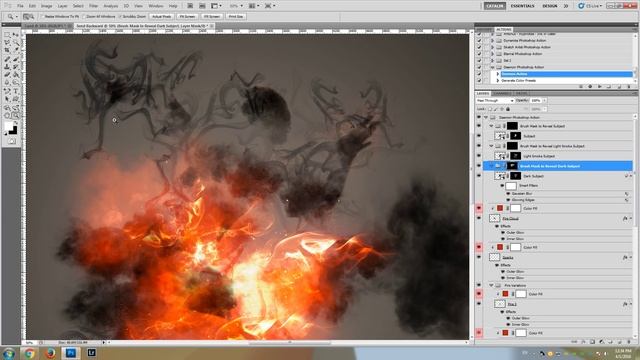Open Lightroom from the taskbar

[91, 353]
